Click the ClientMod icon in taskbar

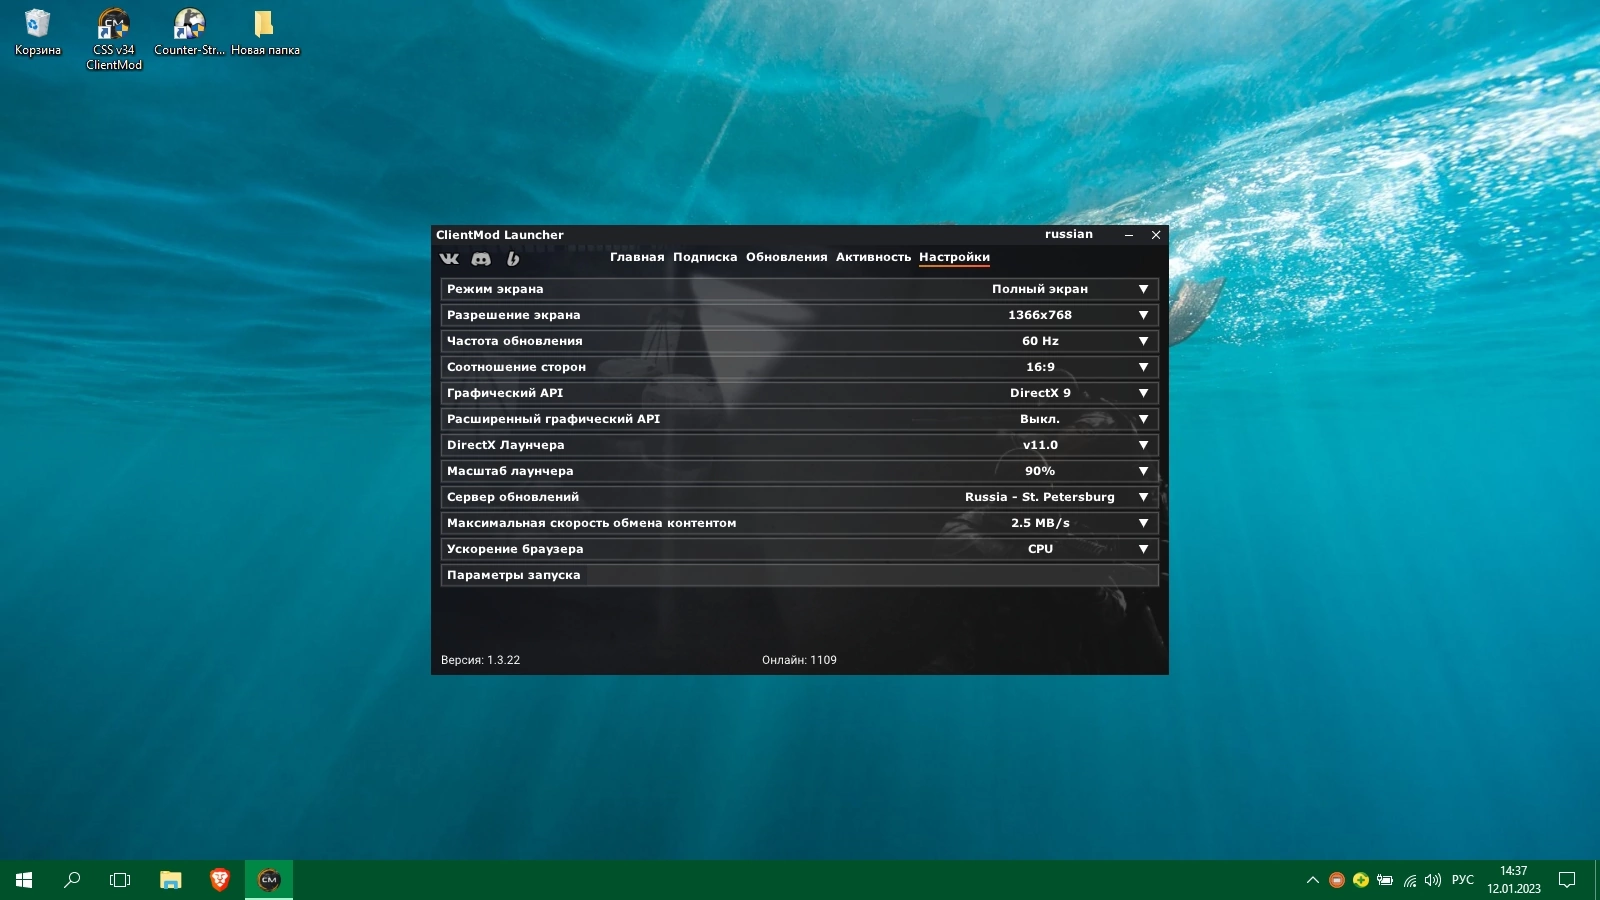coord(269,880)
